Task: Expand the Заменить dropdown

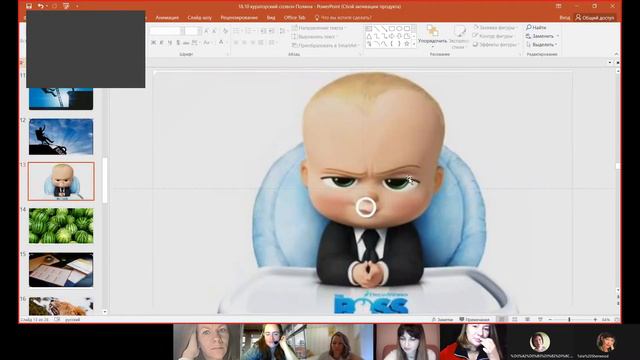Action: pyautogui.click(x=558, y=36)
